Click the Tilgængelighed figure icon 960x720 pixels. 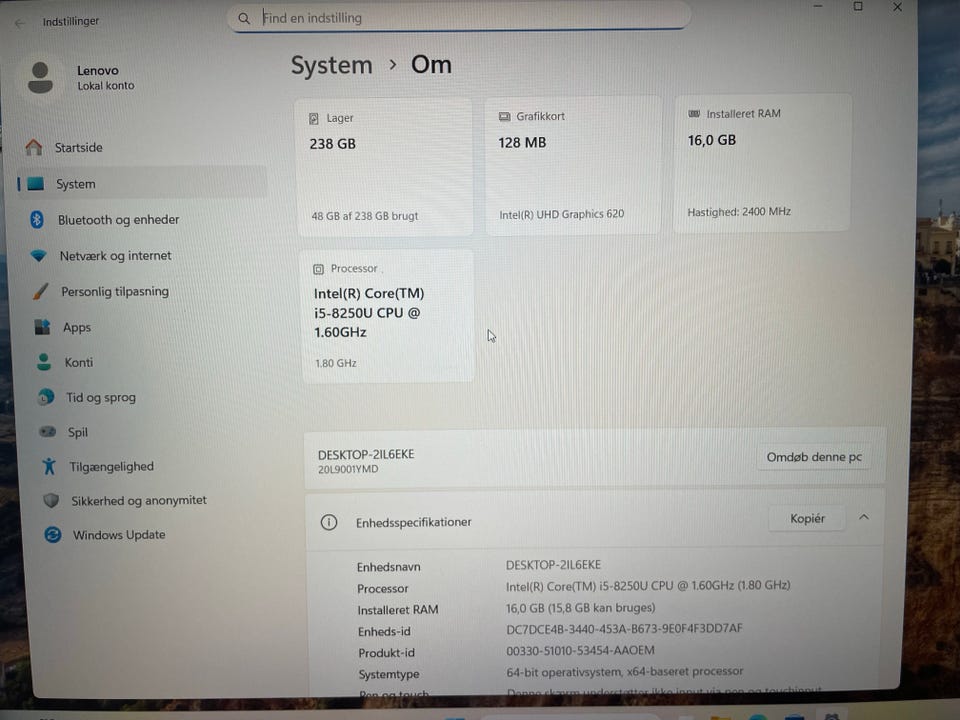[x=50, y=466]
